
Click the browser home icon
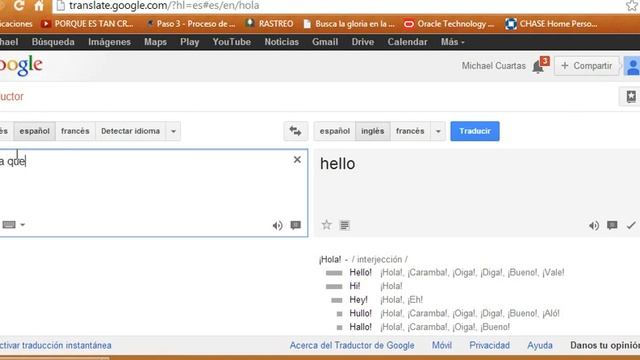(39, 6)
